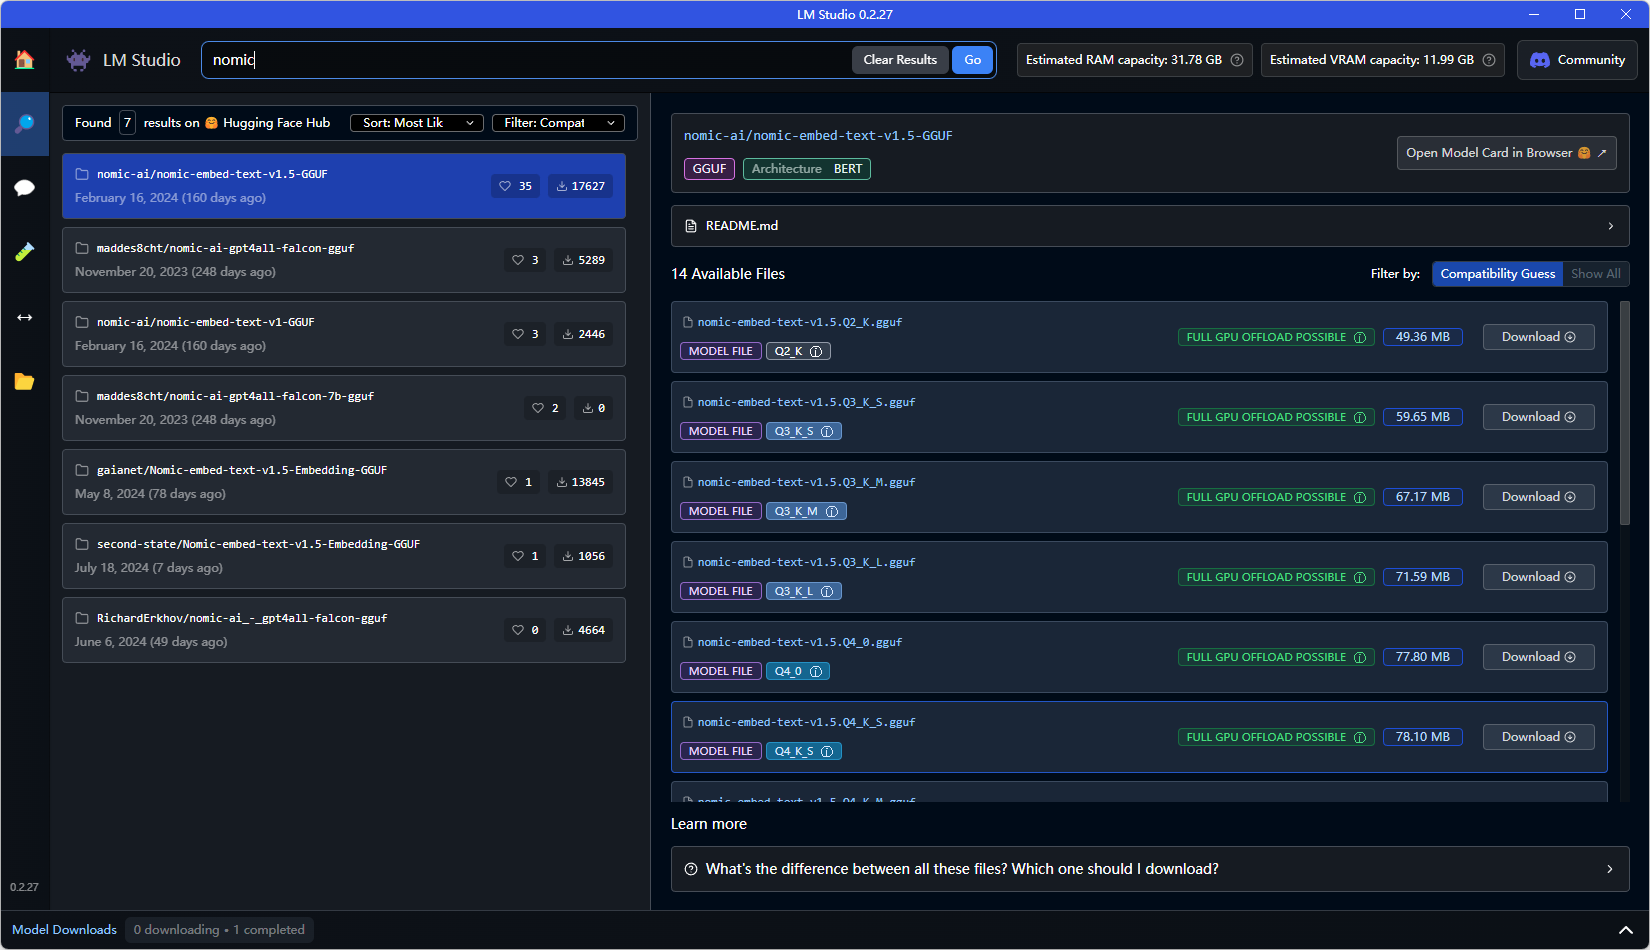
Task: Click the Model Downloads status label
Action: point(64,930)
